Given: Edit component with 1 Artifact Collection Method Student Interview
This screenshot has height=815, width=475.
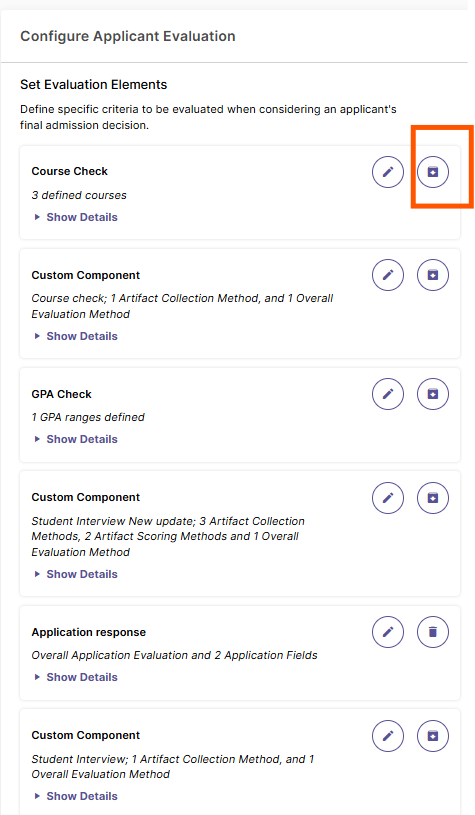Looking at the screenshot, I should 388,736.
